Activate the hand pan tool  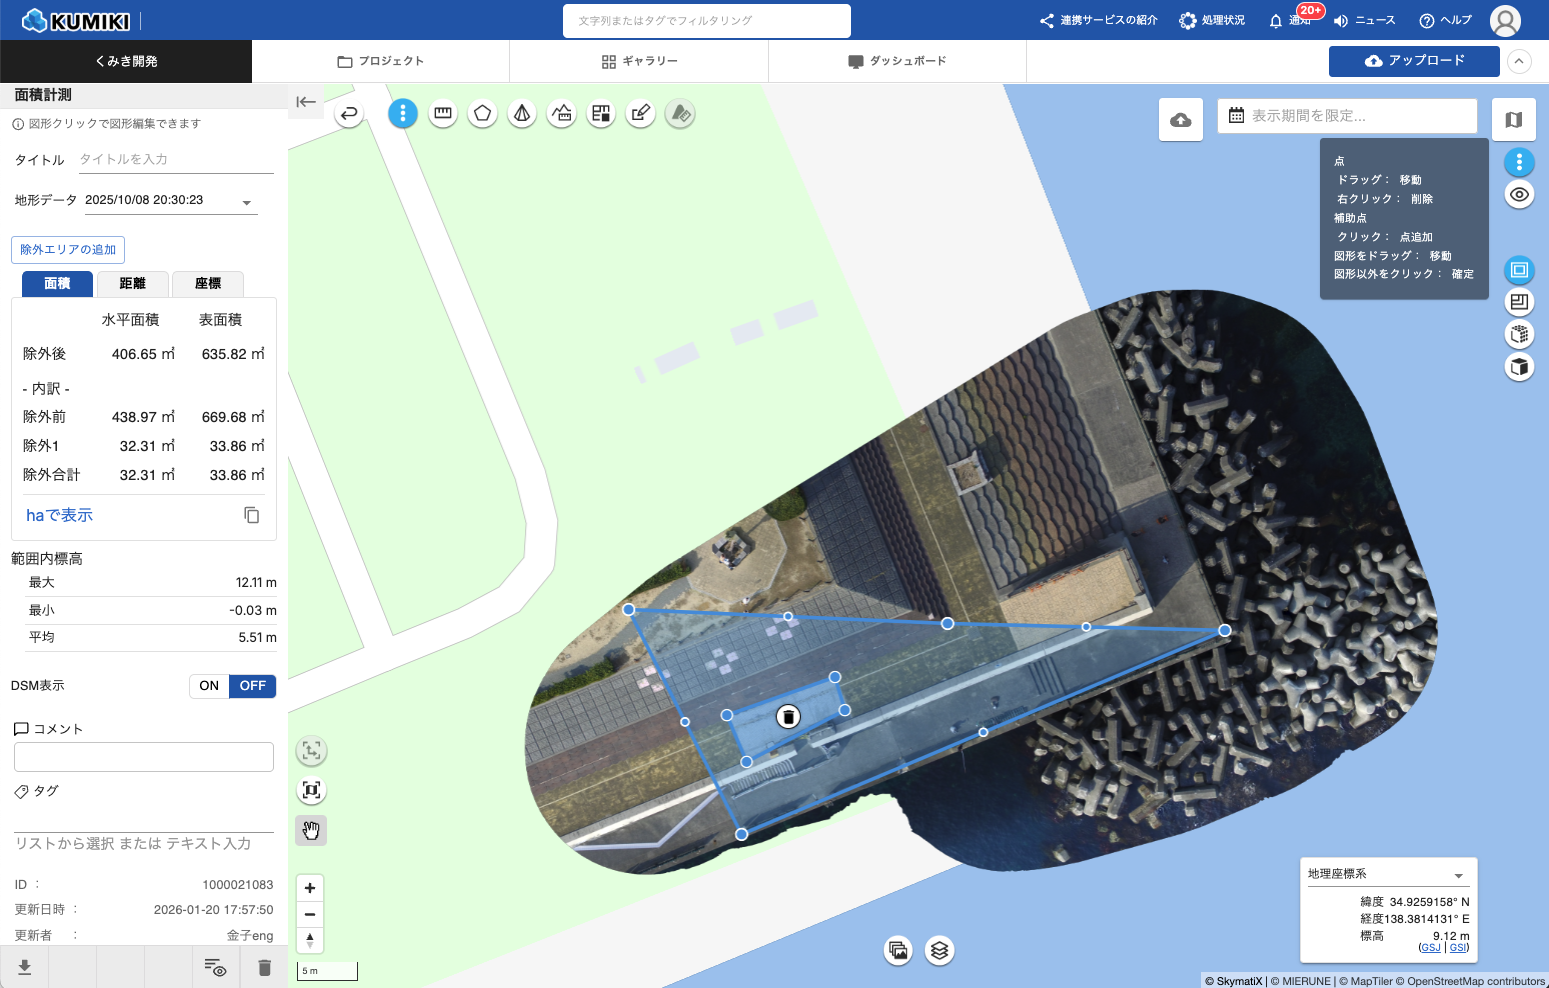point(311,830)
